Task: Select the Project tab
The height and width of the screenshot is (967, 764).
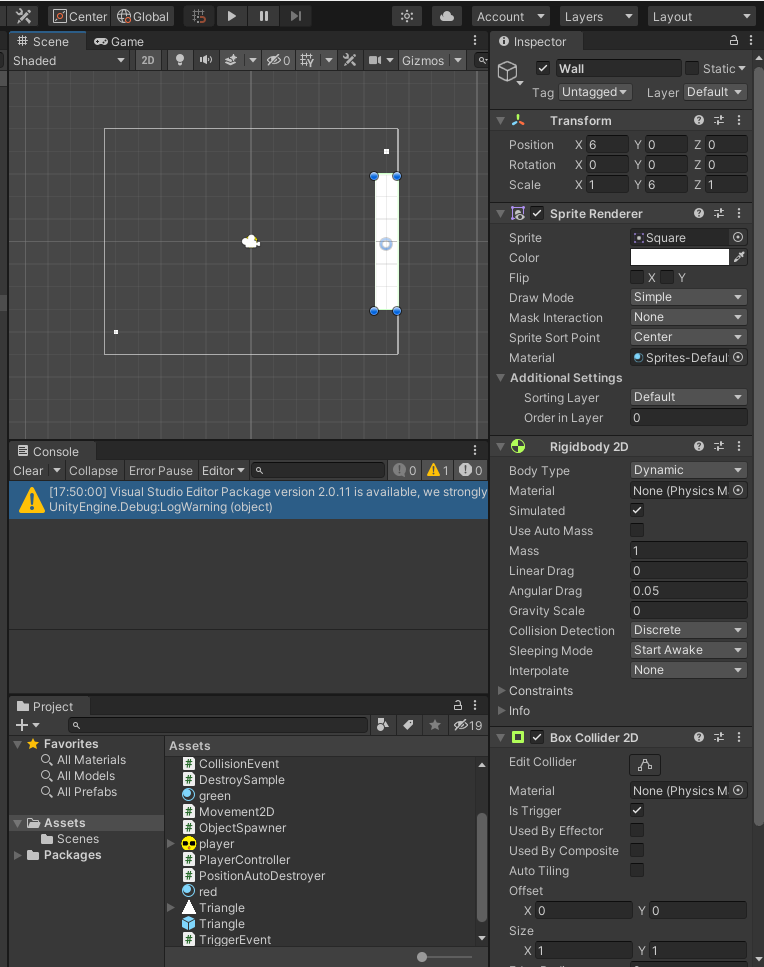Action: pos(45,706)
